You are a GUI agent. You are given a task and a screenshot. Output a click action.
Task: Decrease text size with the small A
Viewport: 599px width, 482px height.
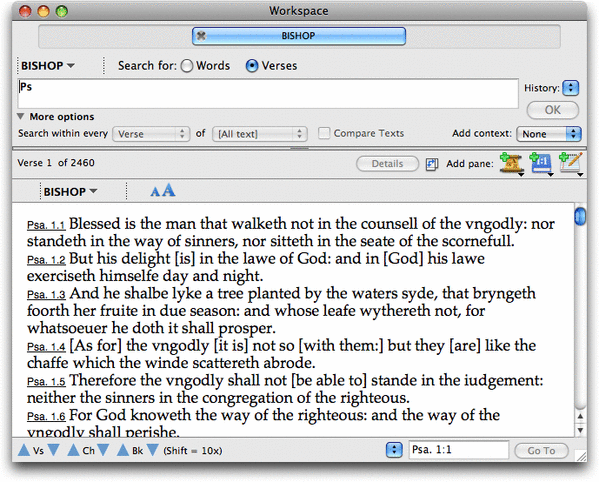(155, 191)
